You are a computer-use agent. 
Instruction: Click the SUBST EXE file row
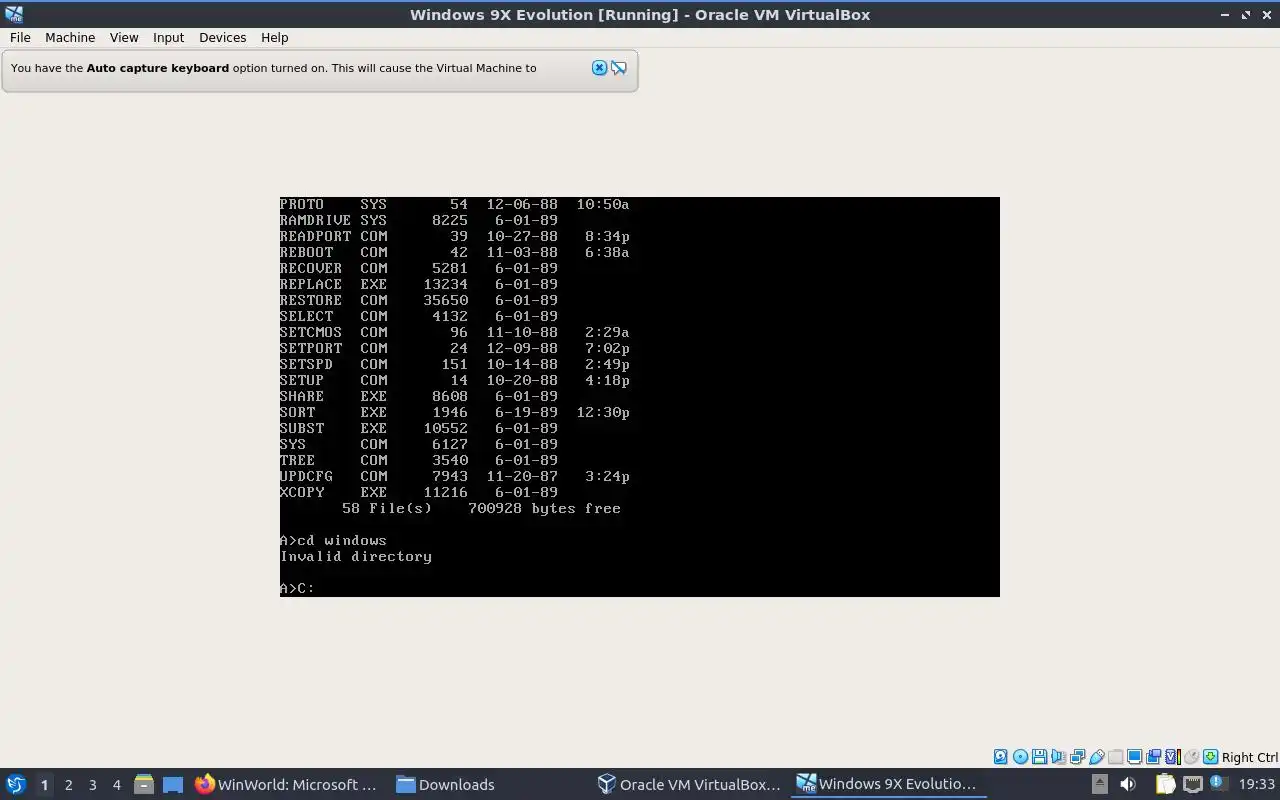click(419, 428)
